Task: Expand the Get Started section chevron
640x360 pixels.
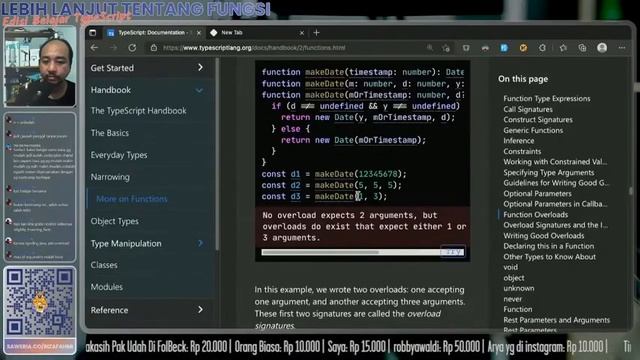Action: click(x=200, y=67)
